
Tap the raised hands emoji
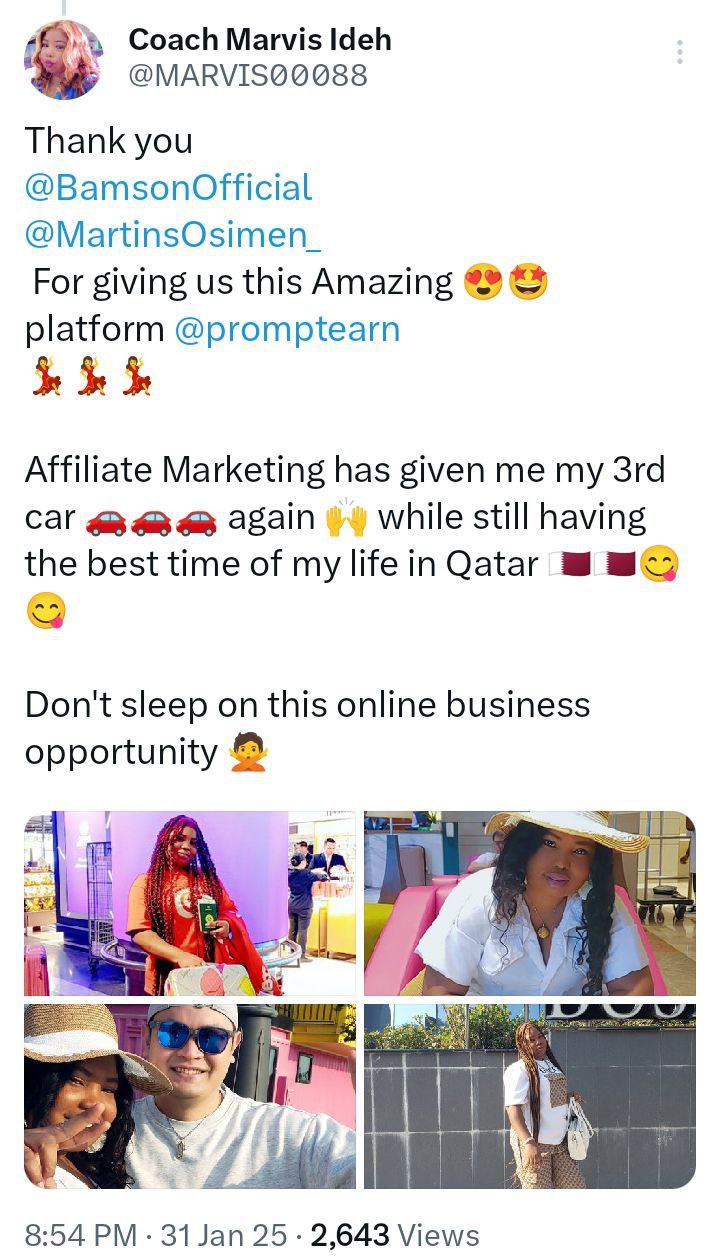(346, 518)
